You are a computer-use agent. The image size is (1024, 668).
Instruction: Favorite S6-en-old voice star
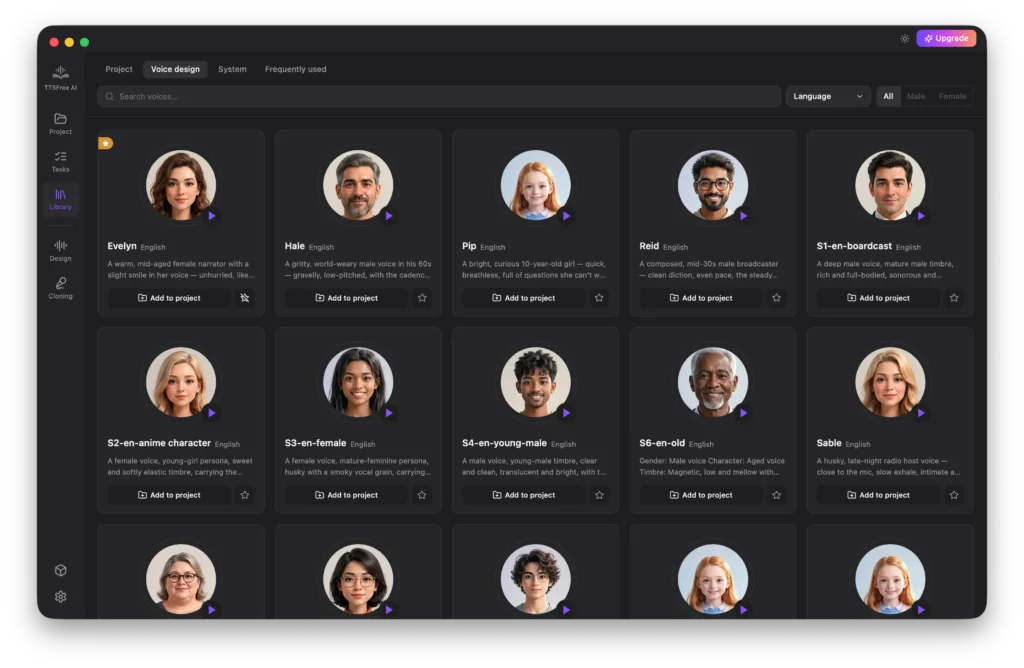pyautogui.click(x=776, y=495)
